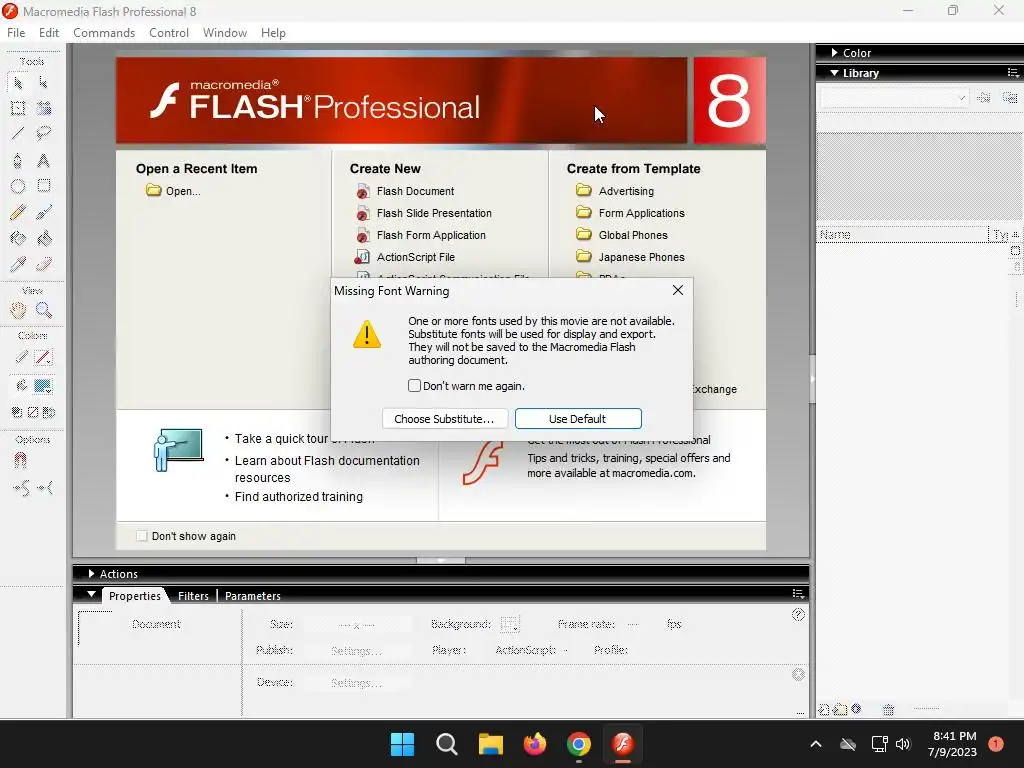This screenshot has height=768, width=1024.
Task: Toggle the Library pin current library icon
Action: point(984,98)
